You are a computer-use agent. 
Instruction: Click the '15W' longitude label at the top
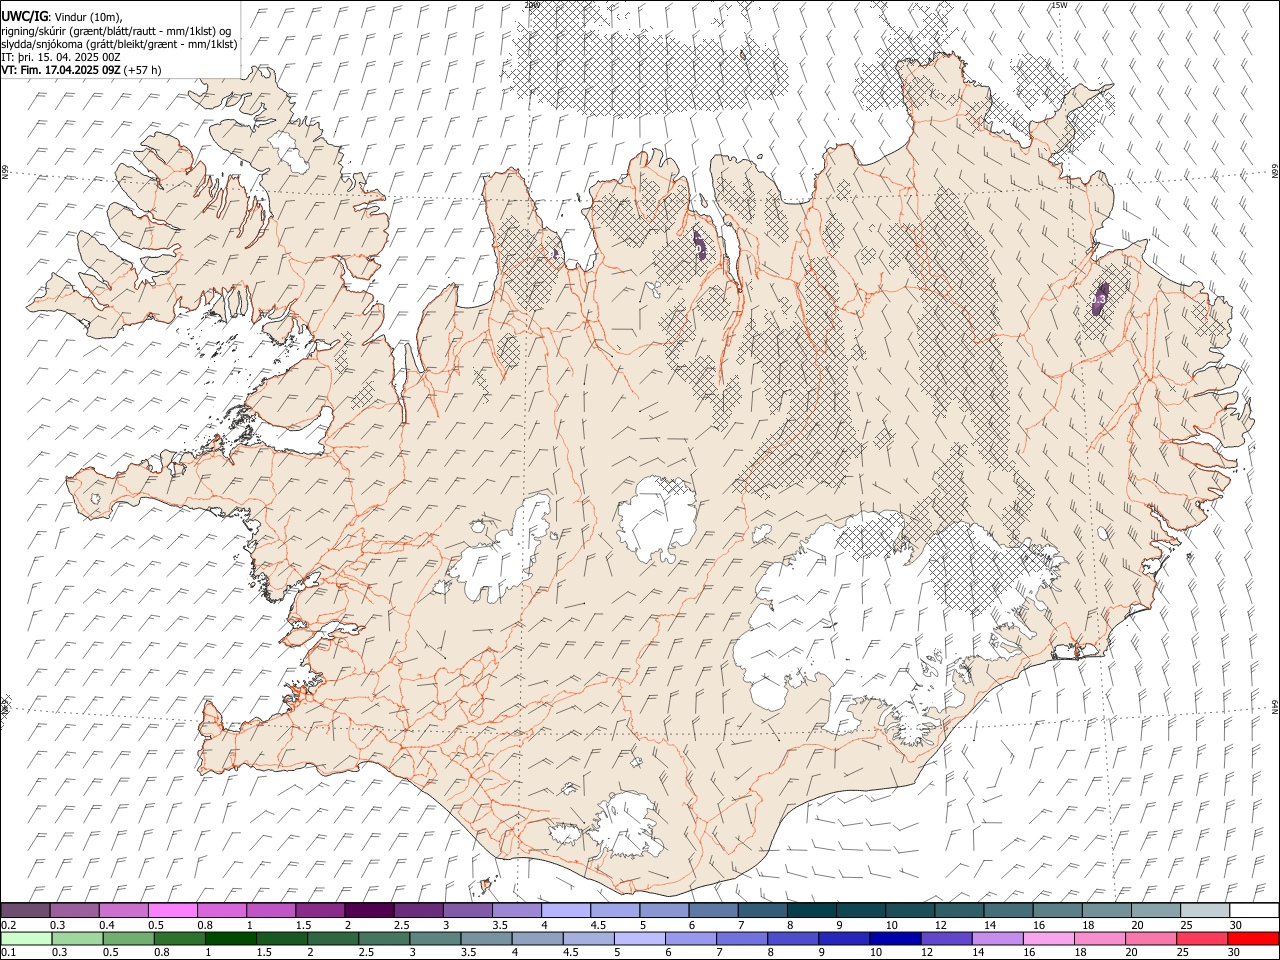1059,5
